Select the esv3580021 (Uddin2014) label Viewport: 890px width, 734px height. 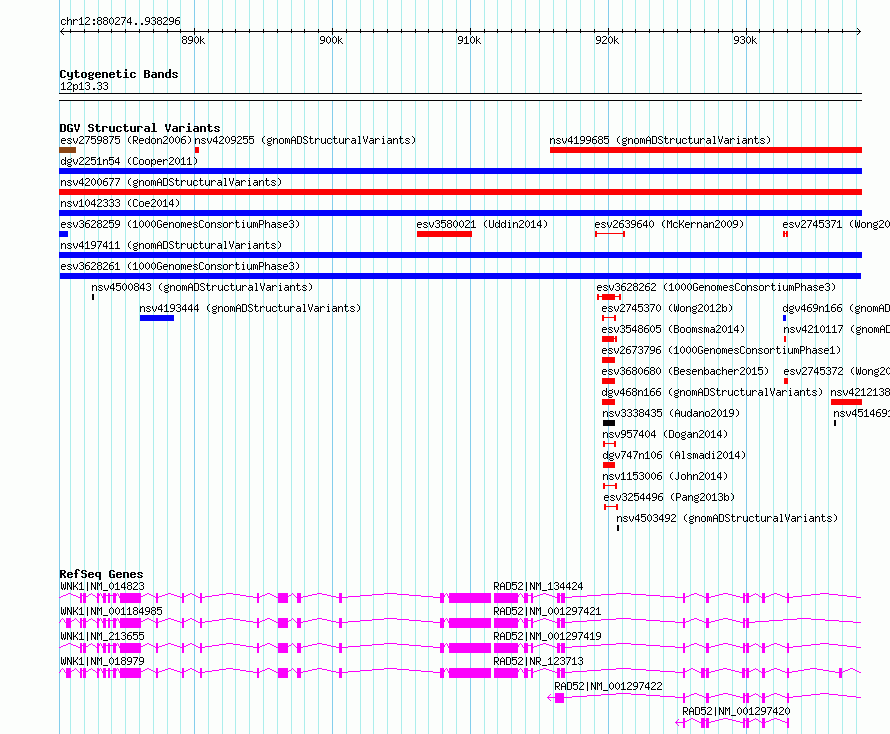pyautogui.click(x=482, y=224)
